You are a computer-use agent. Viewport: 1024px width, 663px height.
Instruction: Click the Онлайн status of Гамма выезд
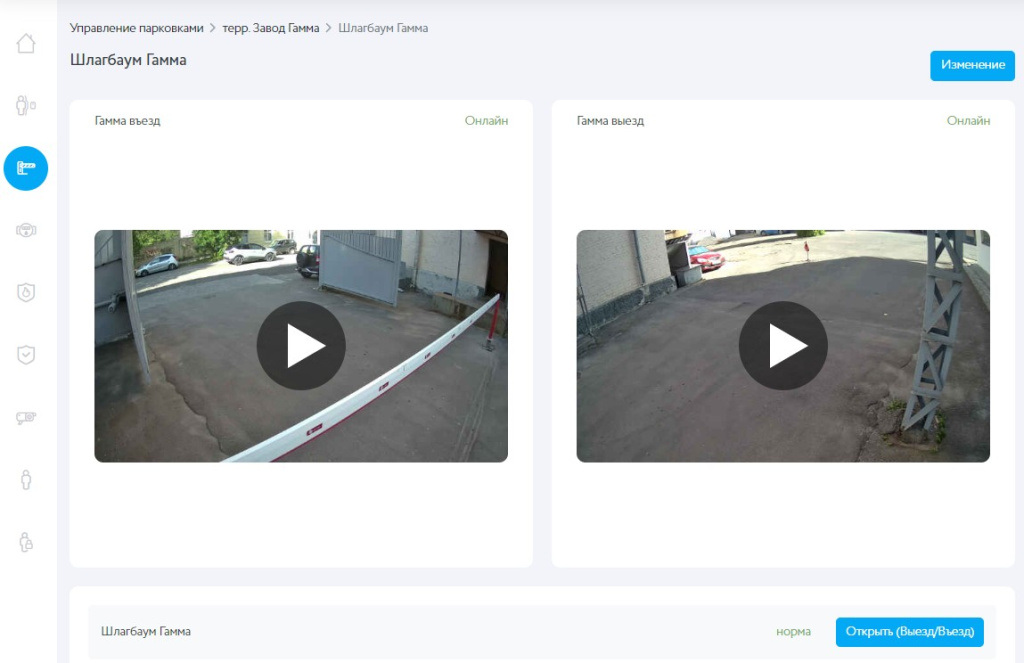click(968, 121)
